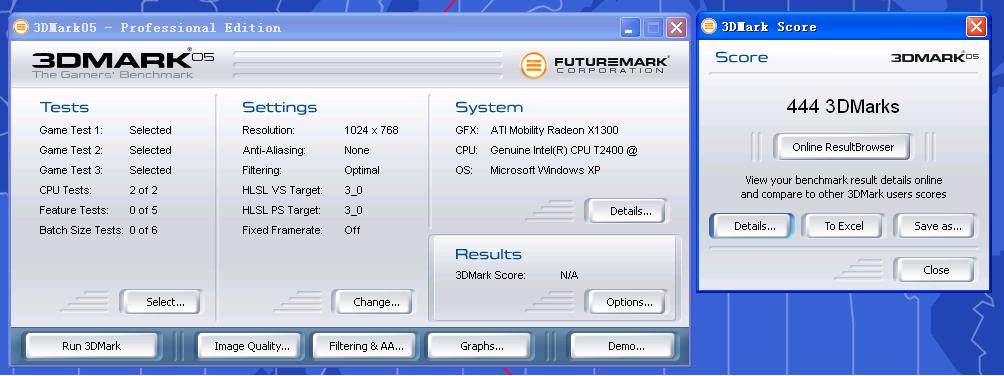This screenshot has height=376, width=1004.
Task: Click the Close button in Score window
Action: 935,270
